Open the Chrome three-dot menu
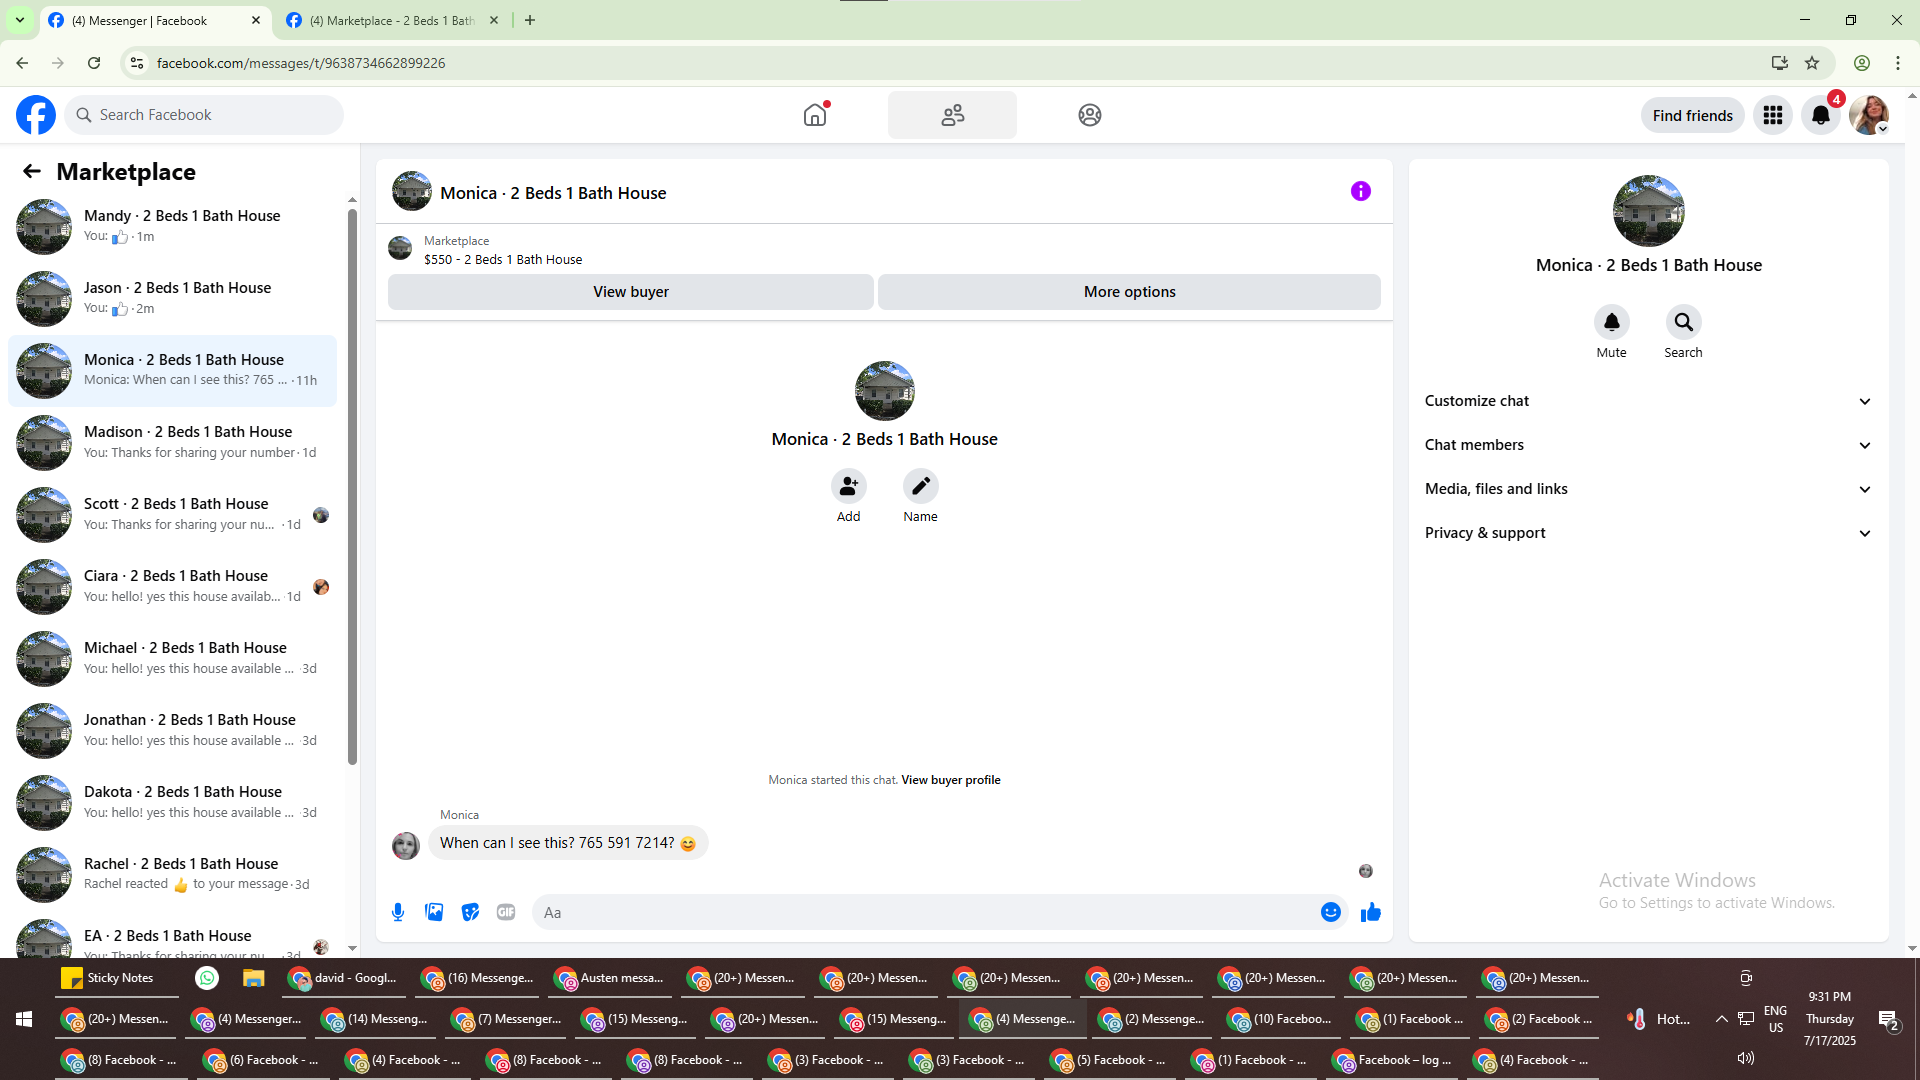The height and width of the screenshot is (1080, 1920). click(1898, 63)
